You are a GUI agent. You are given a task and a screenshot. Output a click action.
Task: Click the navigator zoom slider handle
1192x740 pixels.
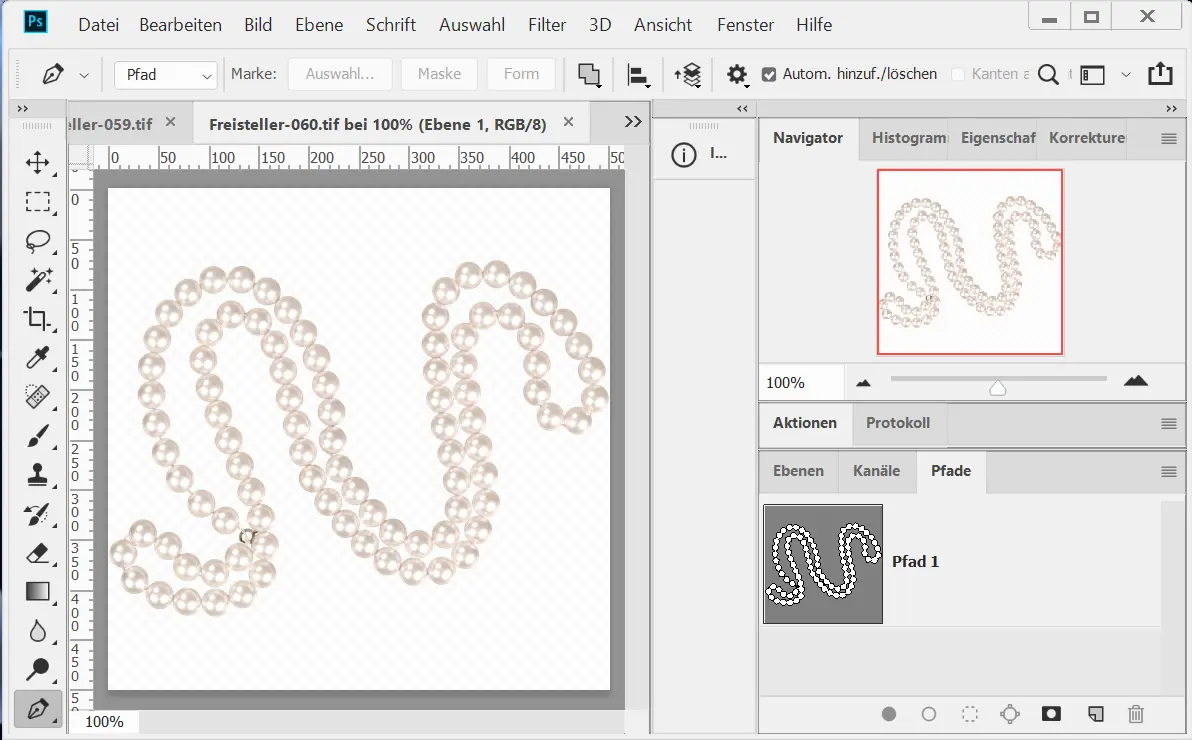coord(997,388)
